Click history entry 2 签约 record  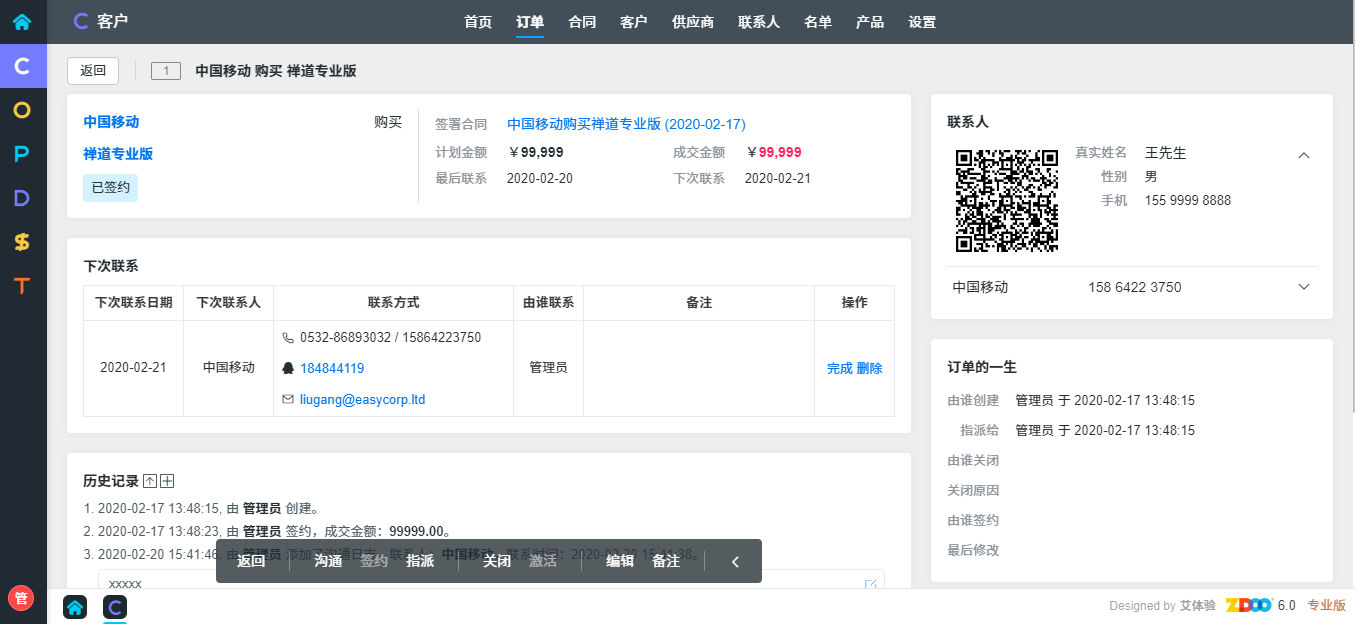point(268,531)
